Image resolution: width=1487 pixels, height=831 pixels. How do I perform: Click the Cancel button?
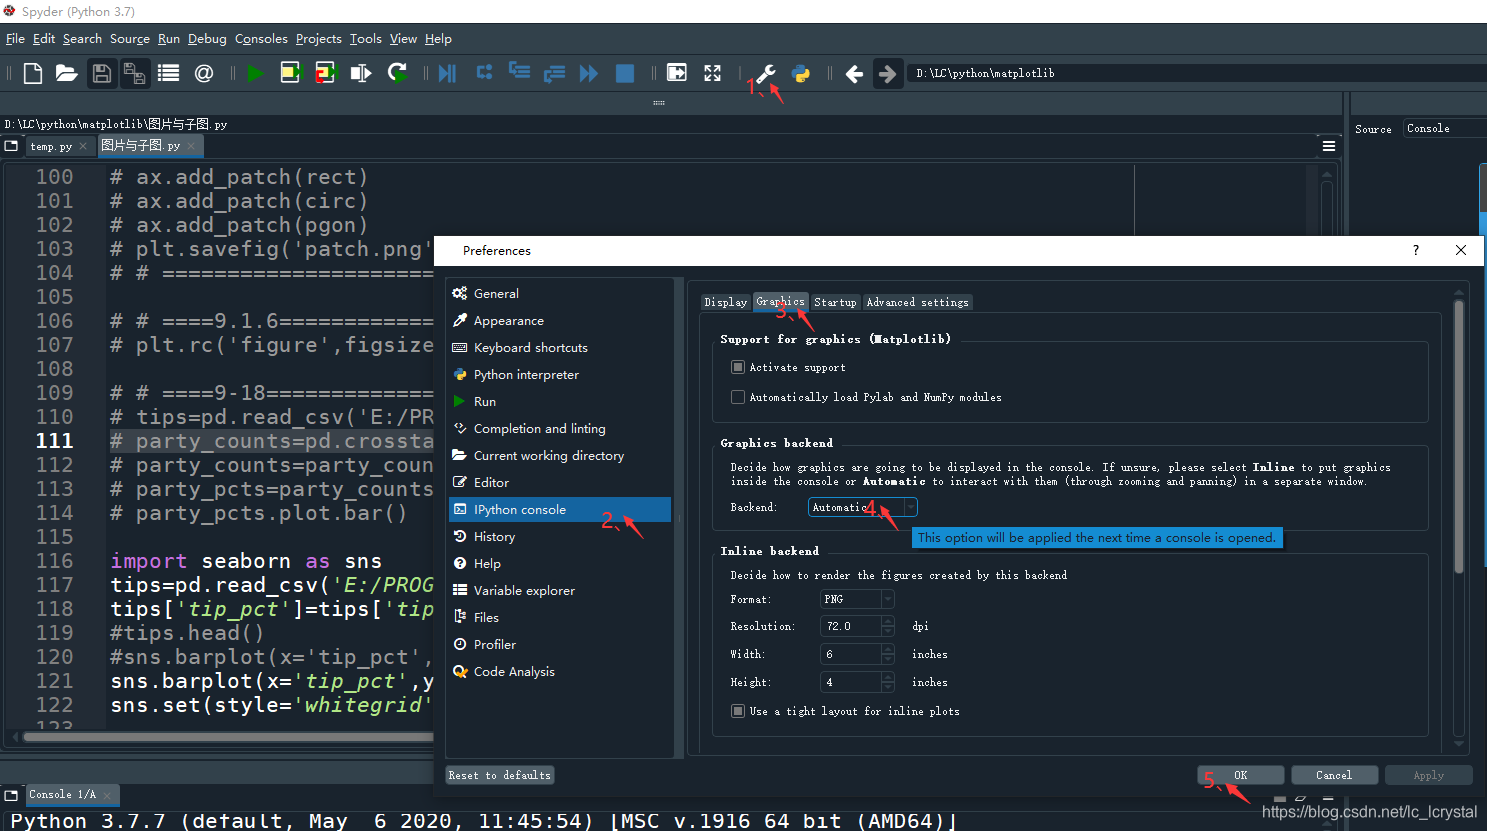click(x=1334, y=775)
